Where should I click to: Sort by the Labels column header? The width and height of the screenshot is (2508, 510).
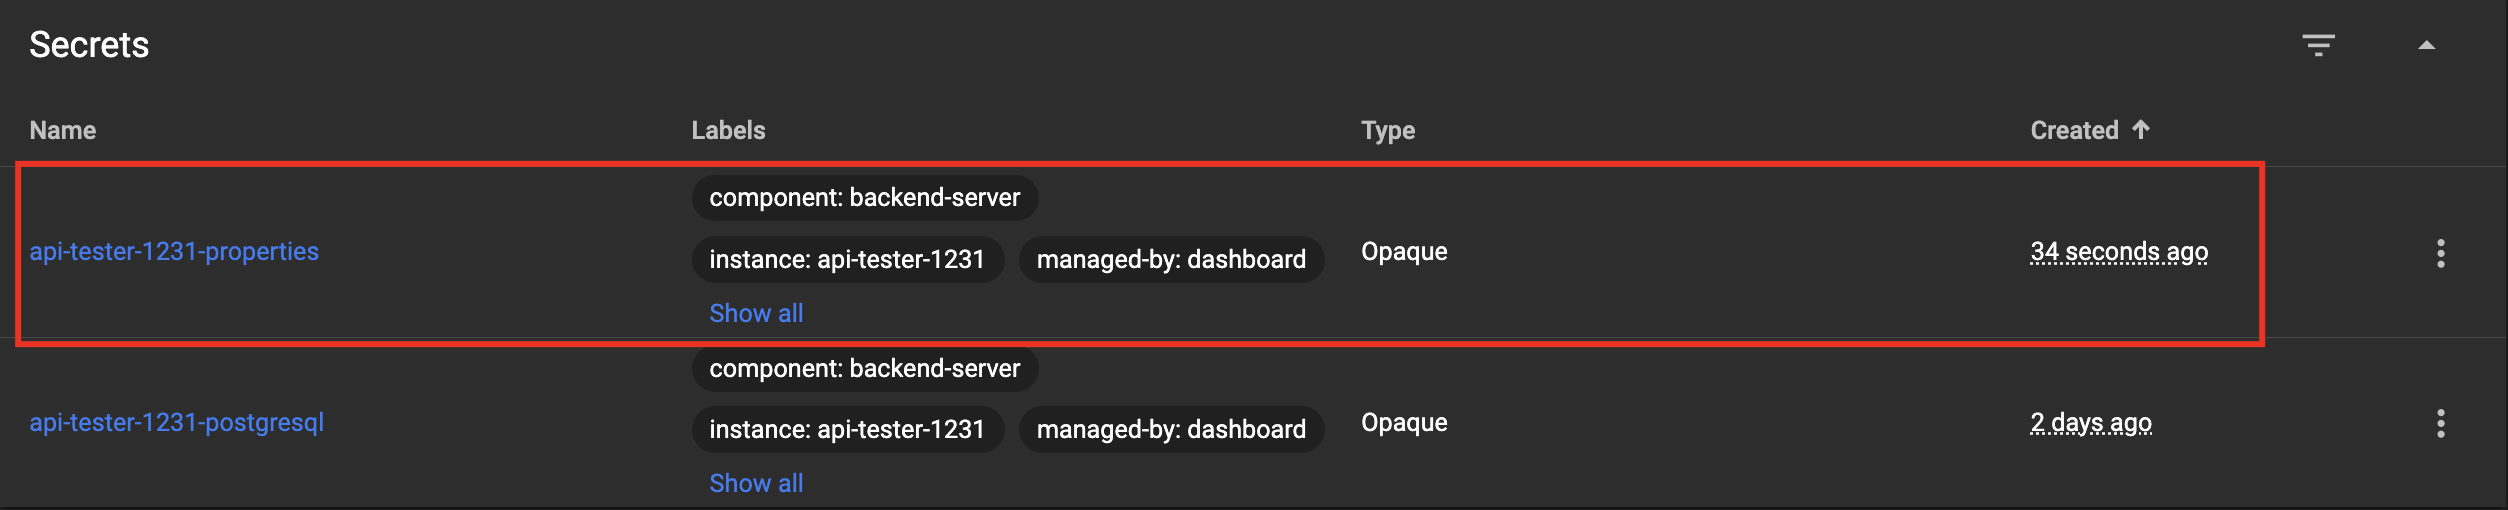coord(728,131)
